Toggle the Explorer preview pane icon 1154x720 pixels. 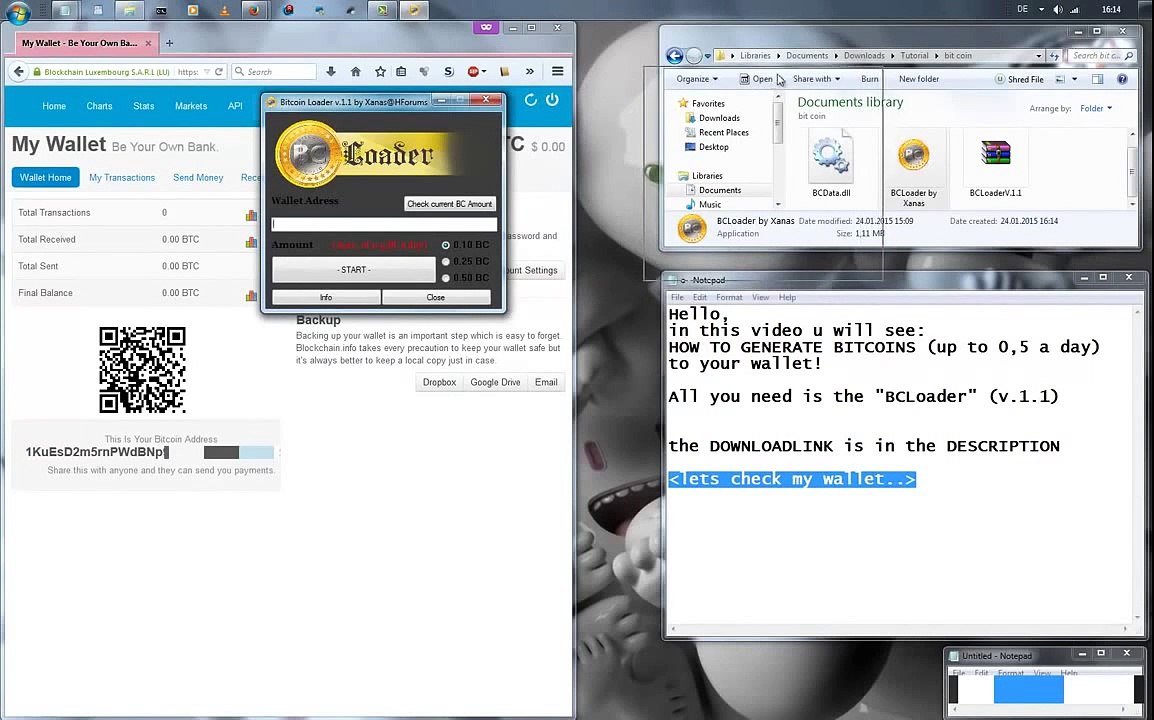(x=1097, y=79)
